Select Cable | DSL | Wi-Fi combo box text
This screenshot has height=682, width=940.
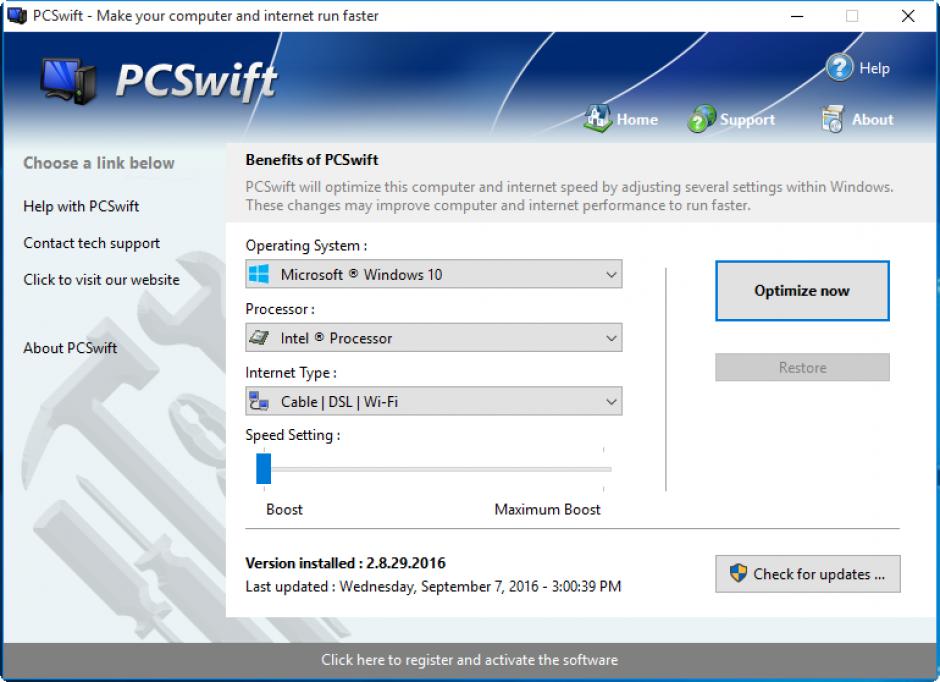(339, 402)
